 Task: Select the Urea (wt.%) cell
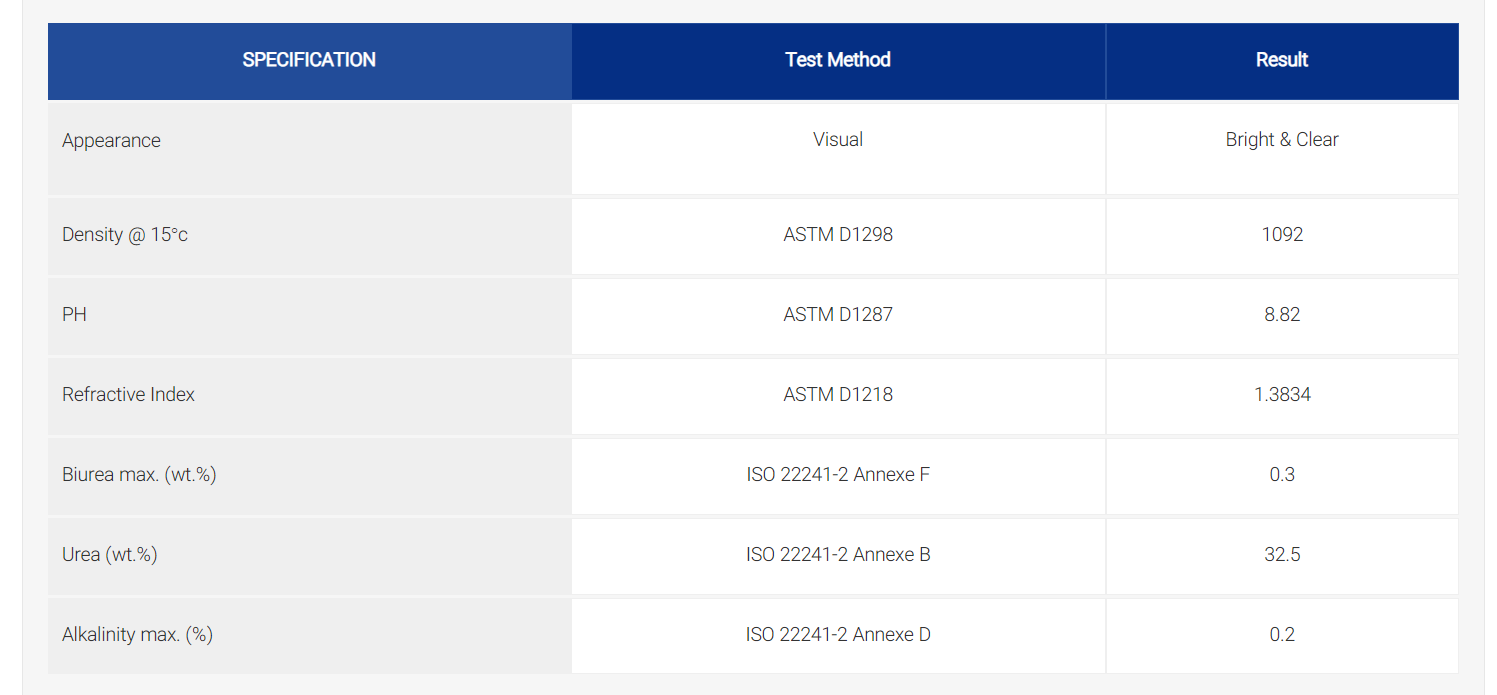click(309, 556)
